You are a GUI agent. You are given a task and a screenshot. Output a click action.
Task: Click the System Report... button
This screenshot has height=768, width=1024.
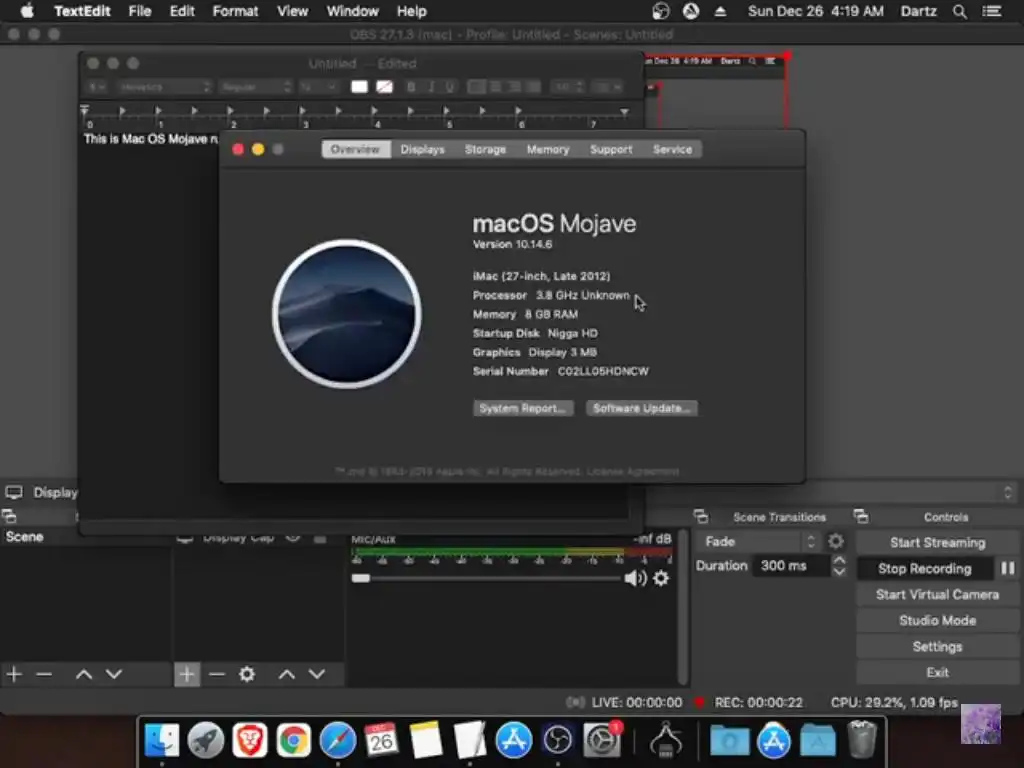523,408
